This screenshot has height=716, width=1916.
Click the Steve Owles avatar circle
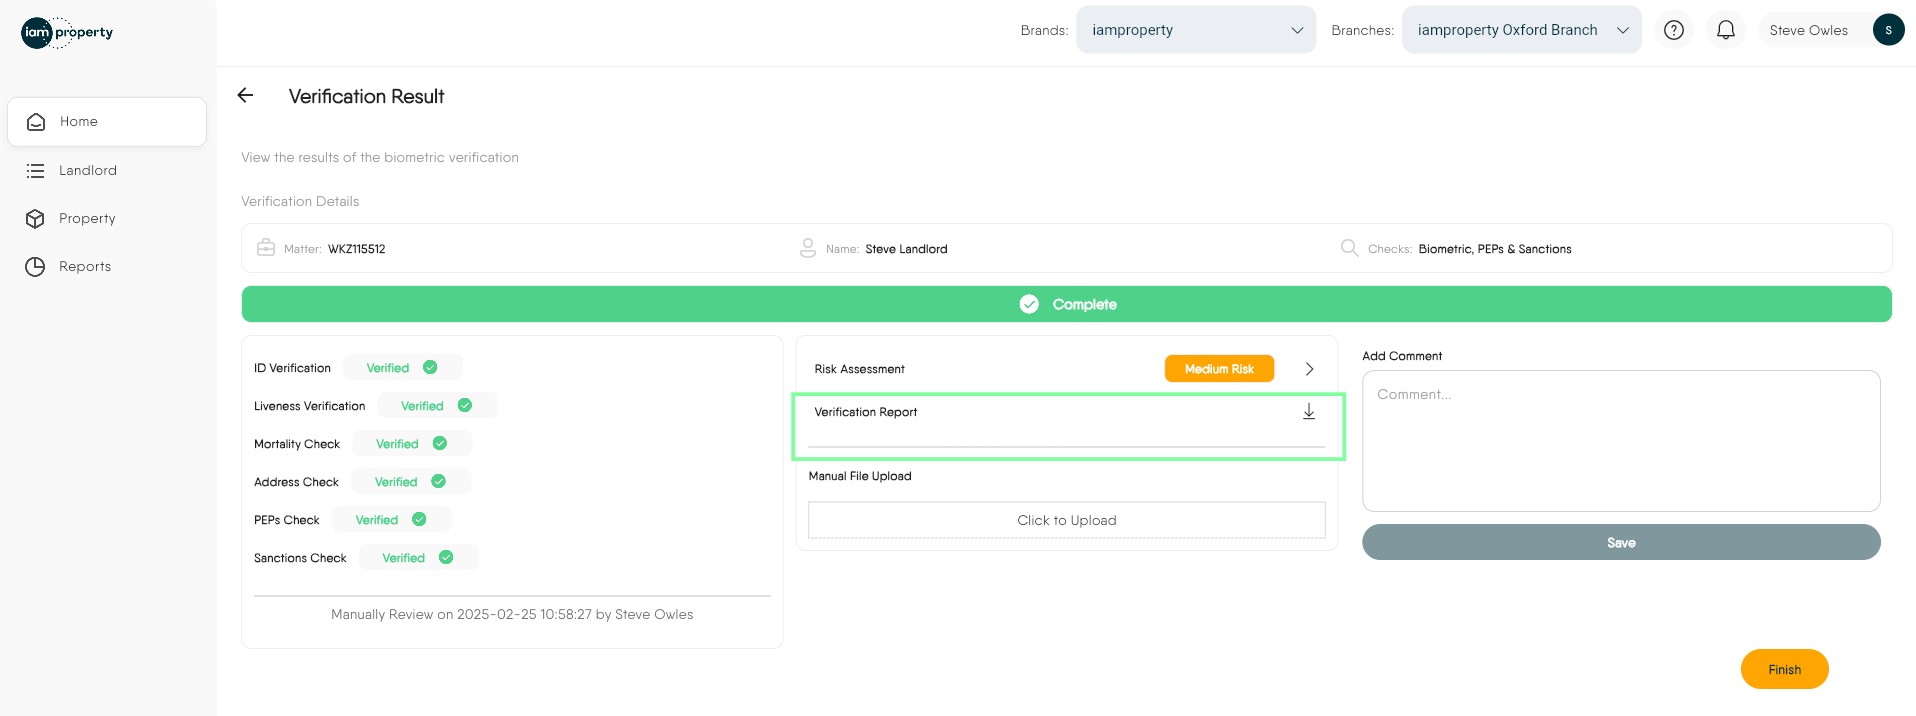(x=1888, y=30)
